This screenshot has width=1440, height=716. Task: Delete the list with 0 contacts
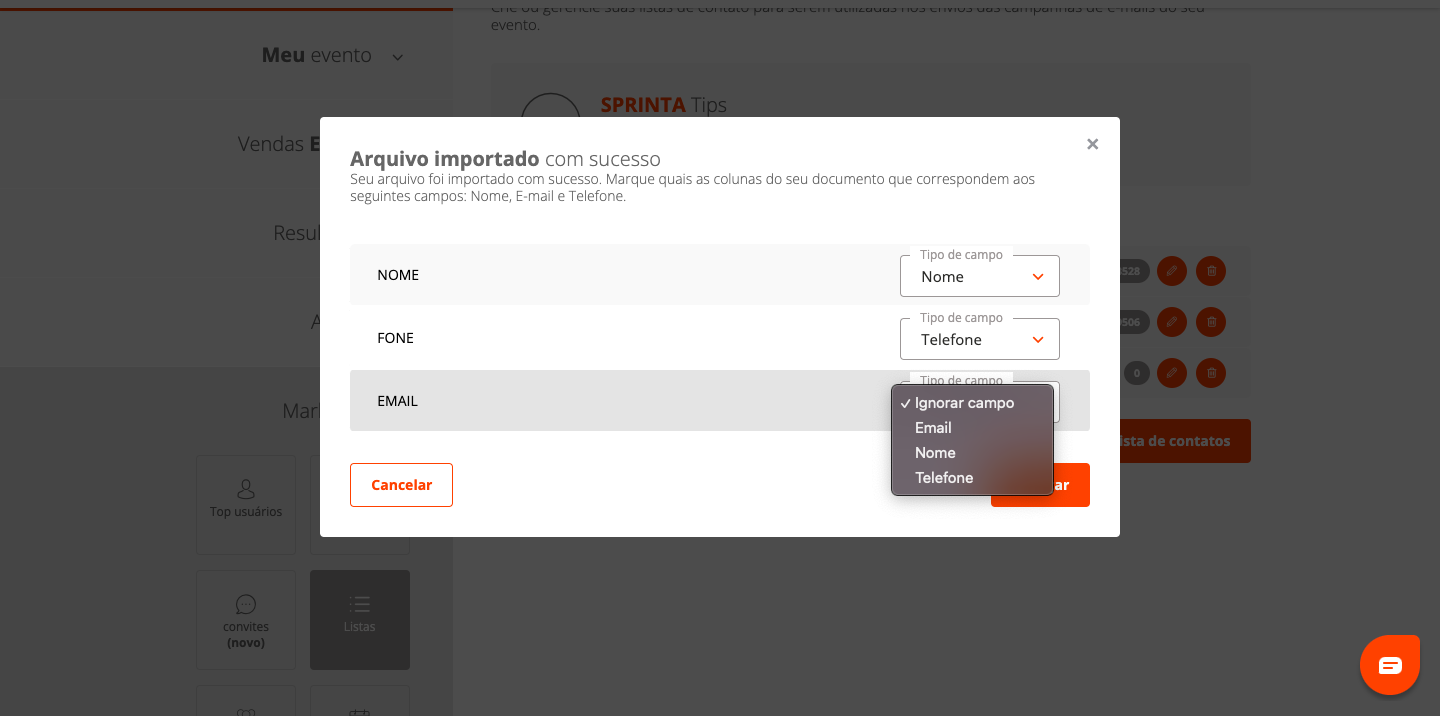click(1211, 373)
